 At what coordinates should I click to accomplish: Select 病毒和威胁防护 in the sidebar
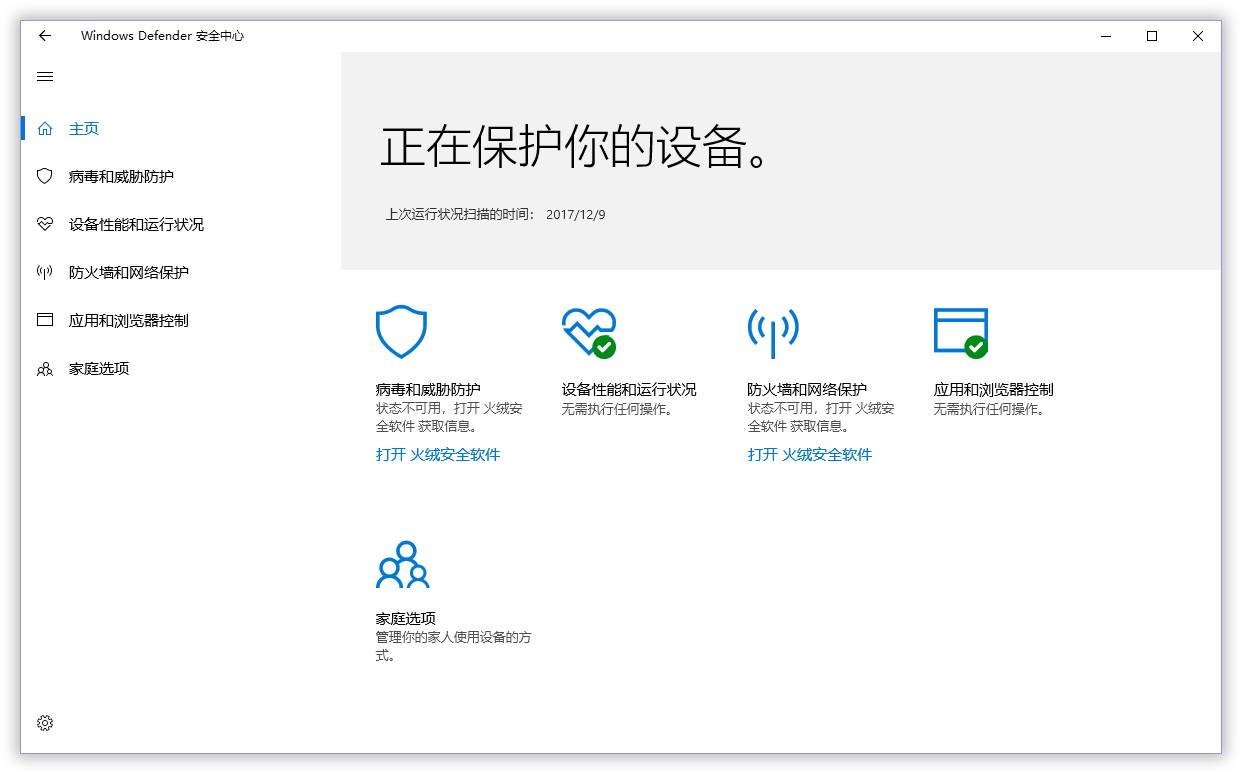[121, 177]
